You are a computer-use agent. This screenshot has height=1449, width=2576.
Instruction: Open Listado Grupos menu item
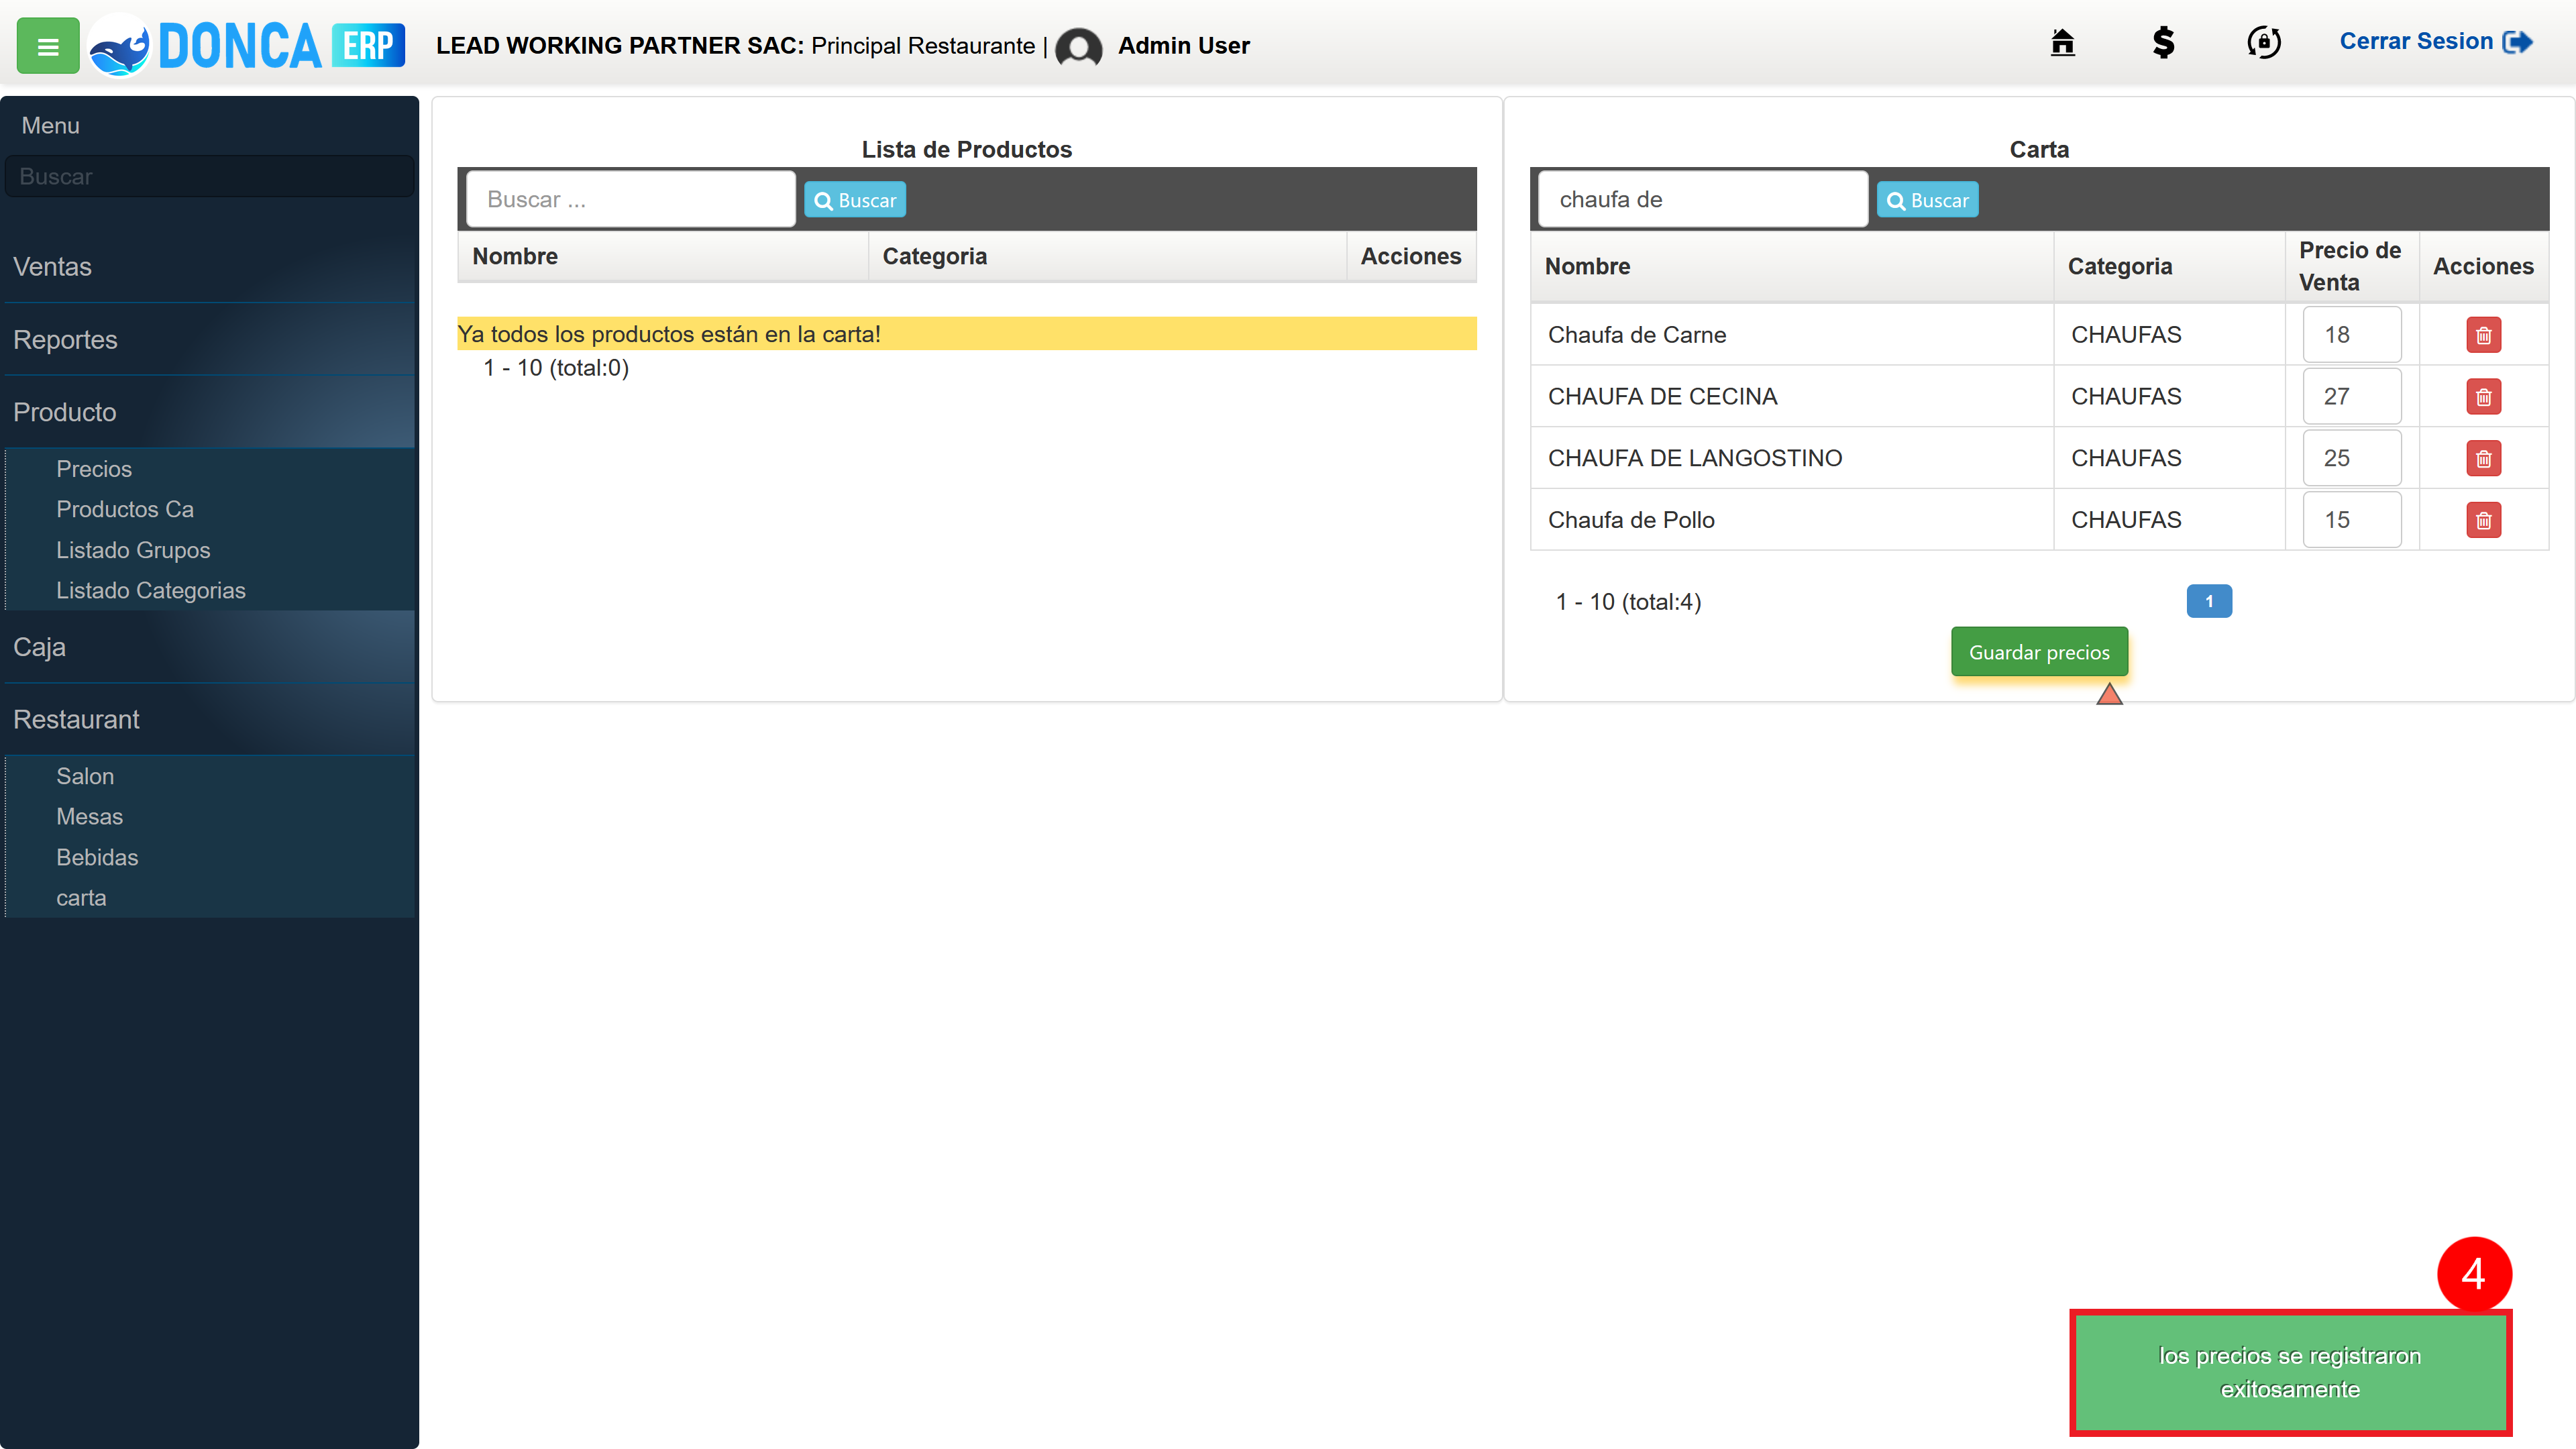click(133, 550)
